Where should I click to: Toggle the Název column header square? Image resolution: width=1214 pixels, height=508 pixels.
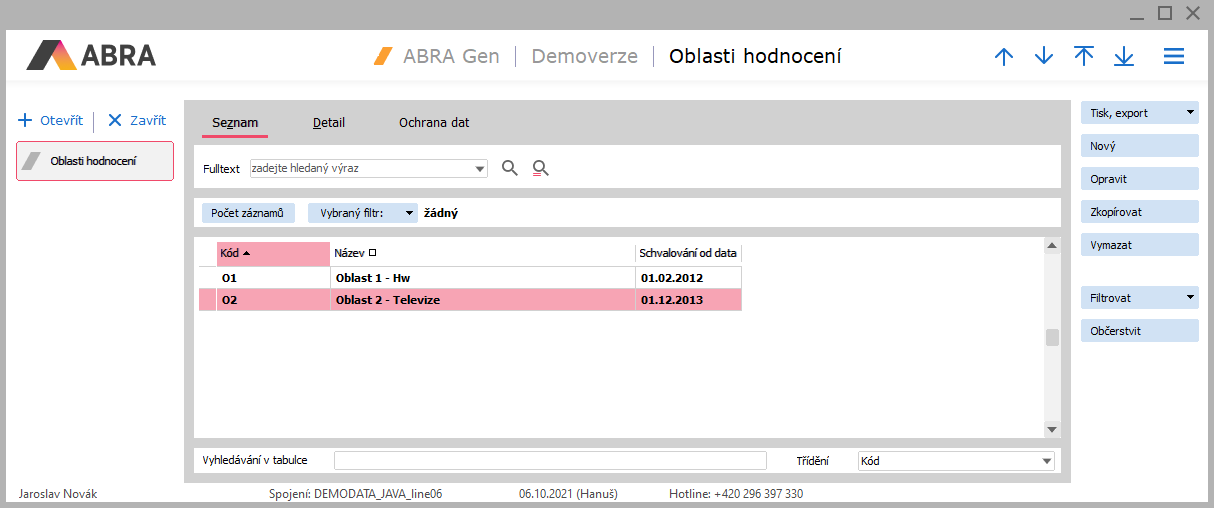(373, 254)
